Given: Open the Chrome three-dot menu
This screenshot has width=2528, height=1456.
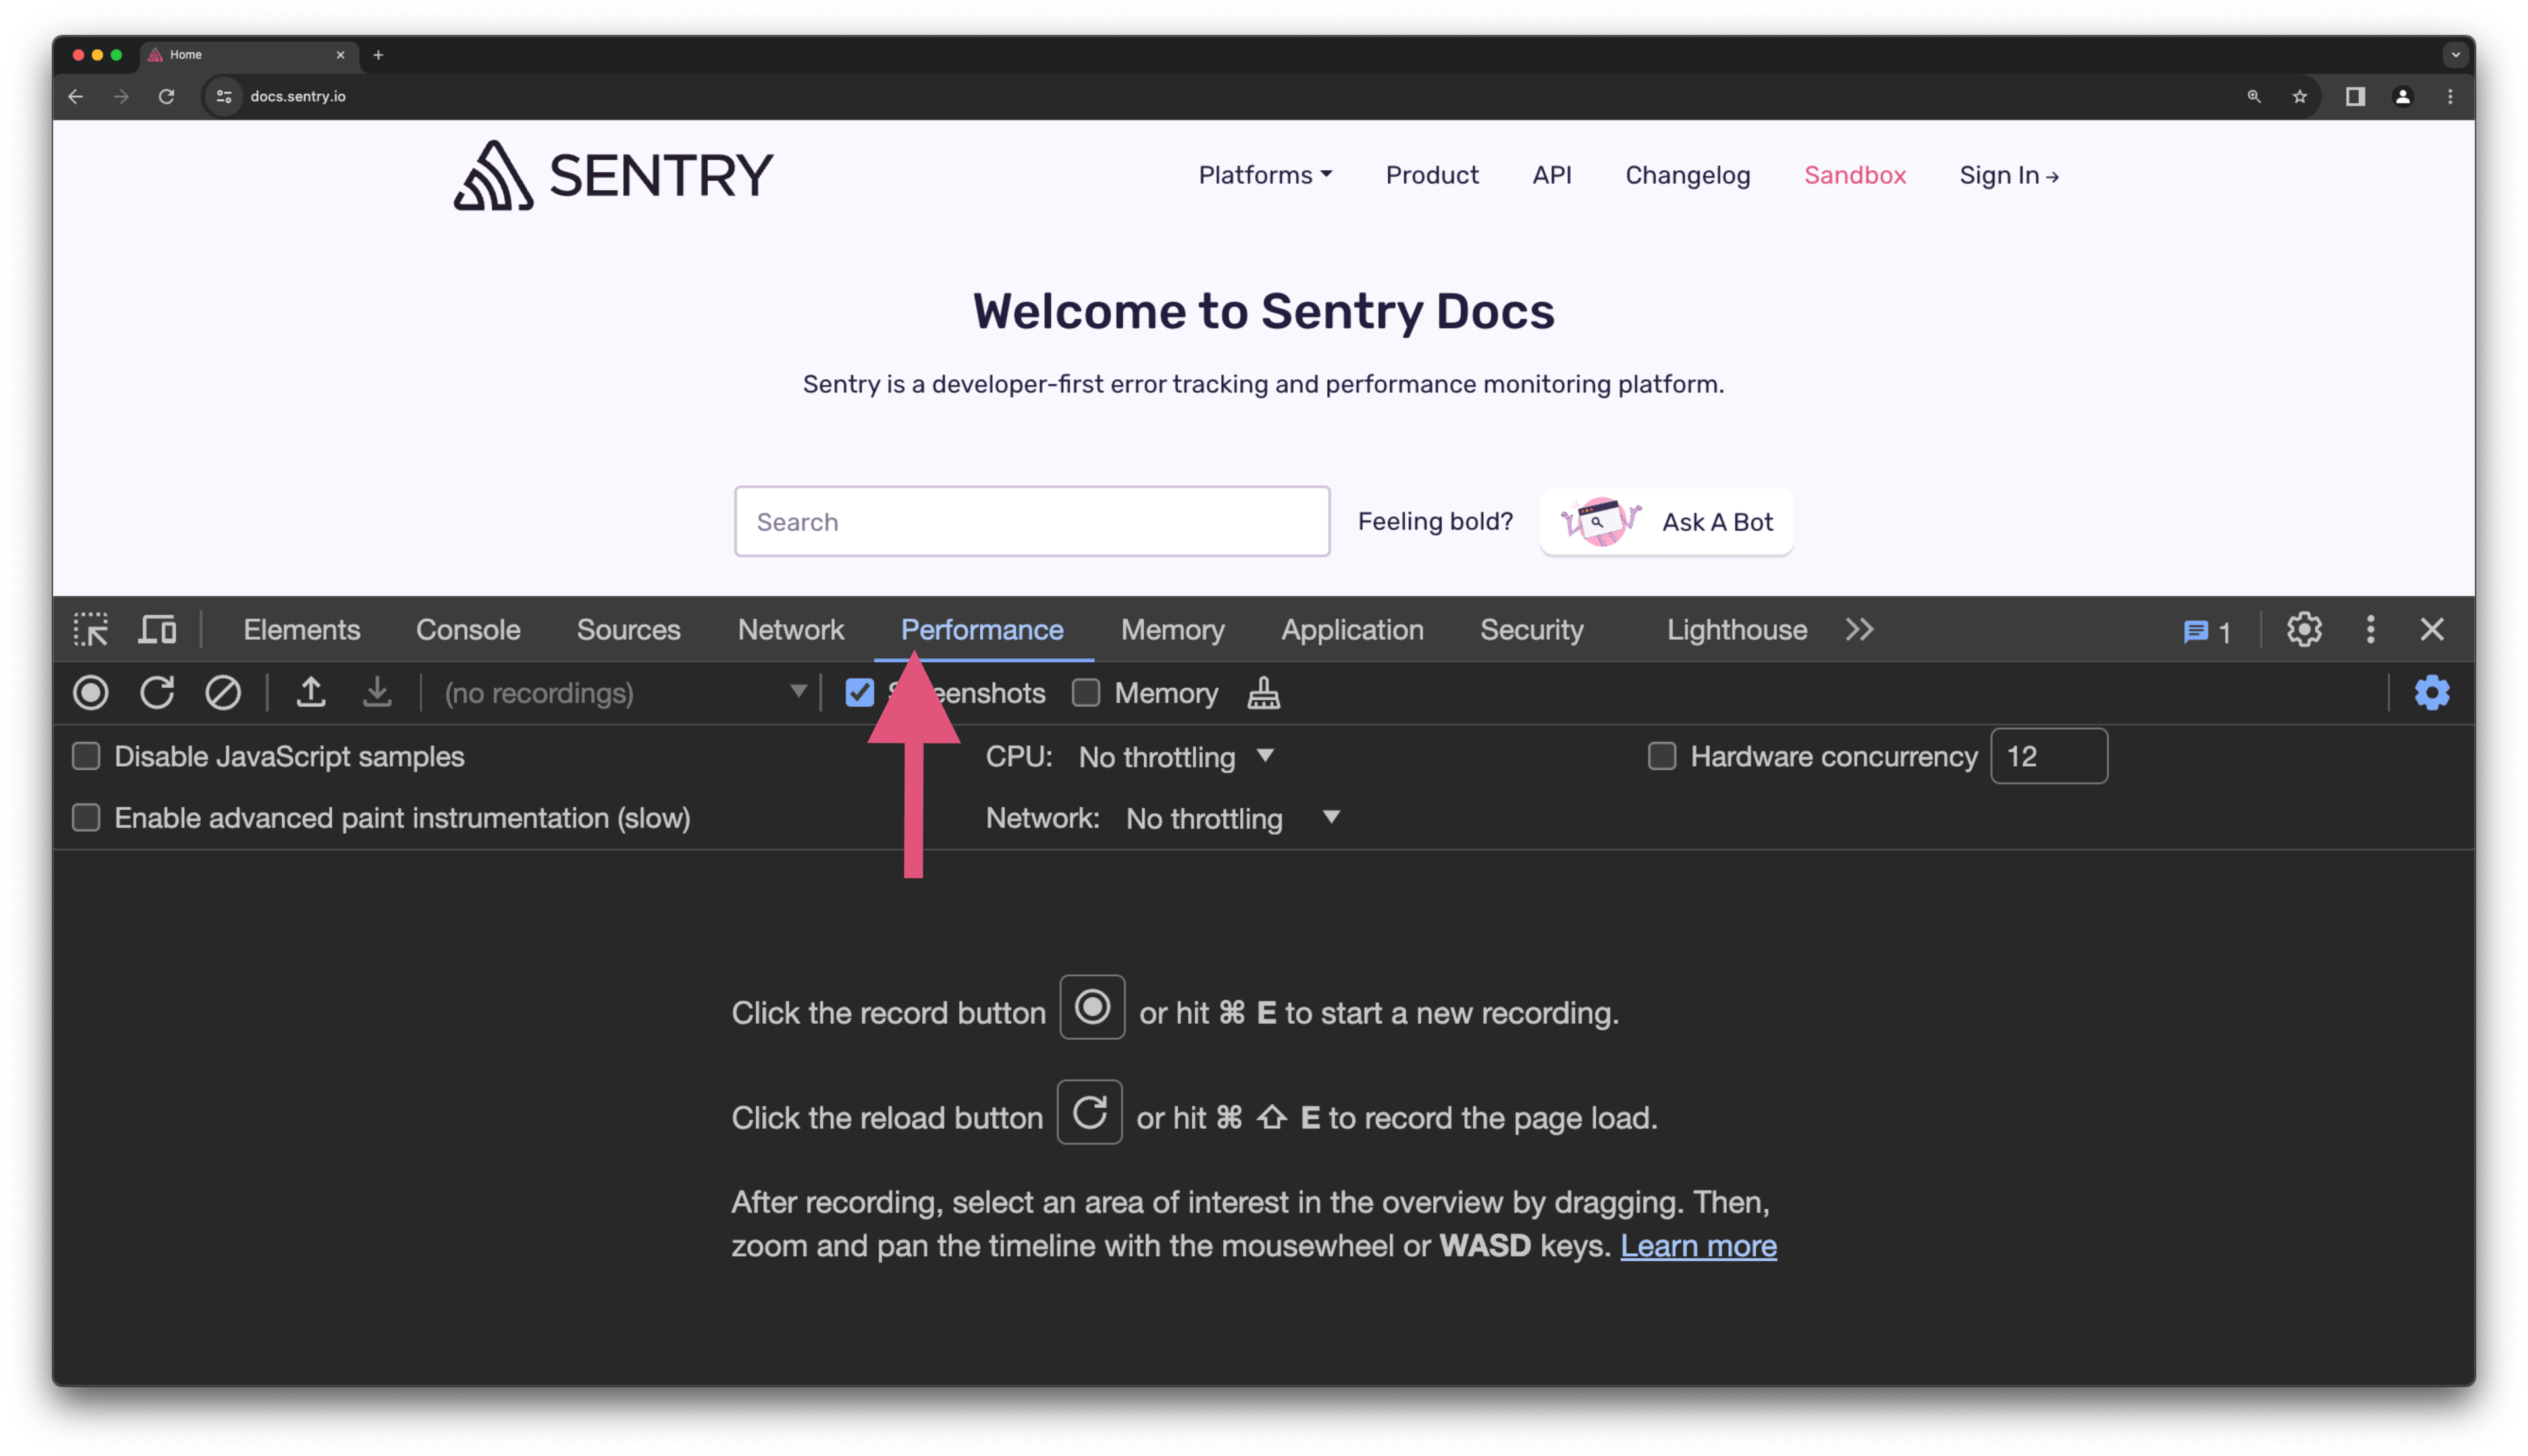Looking at the screenshot, I should point(2450,96).
